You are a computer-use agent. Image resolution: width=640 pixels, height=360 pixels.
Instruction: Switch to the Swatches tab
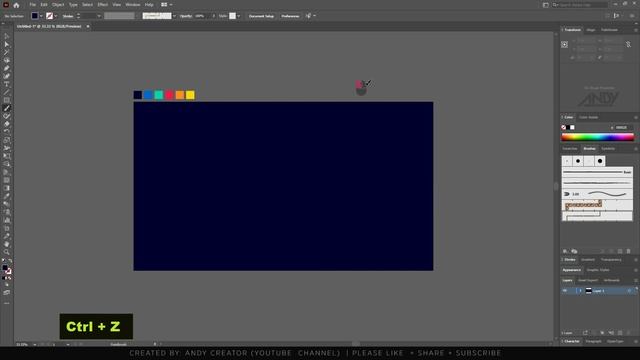(570, 149)
